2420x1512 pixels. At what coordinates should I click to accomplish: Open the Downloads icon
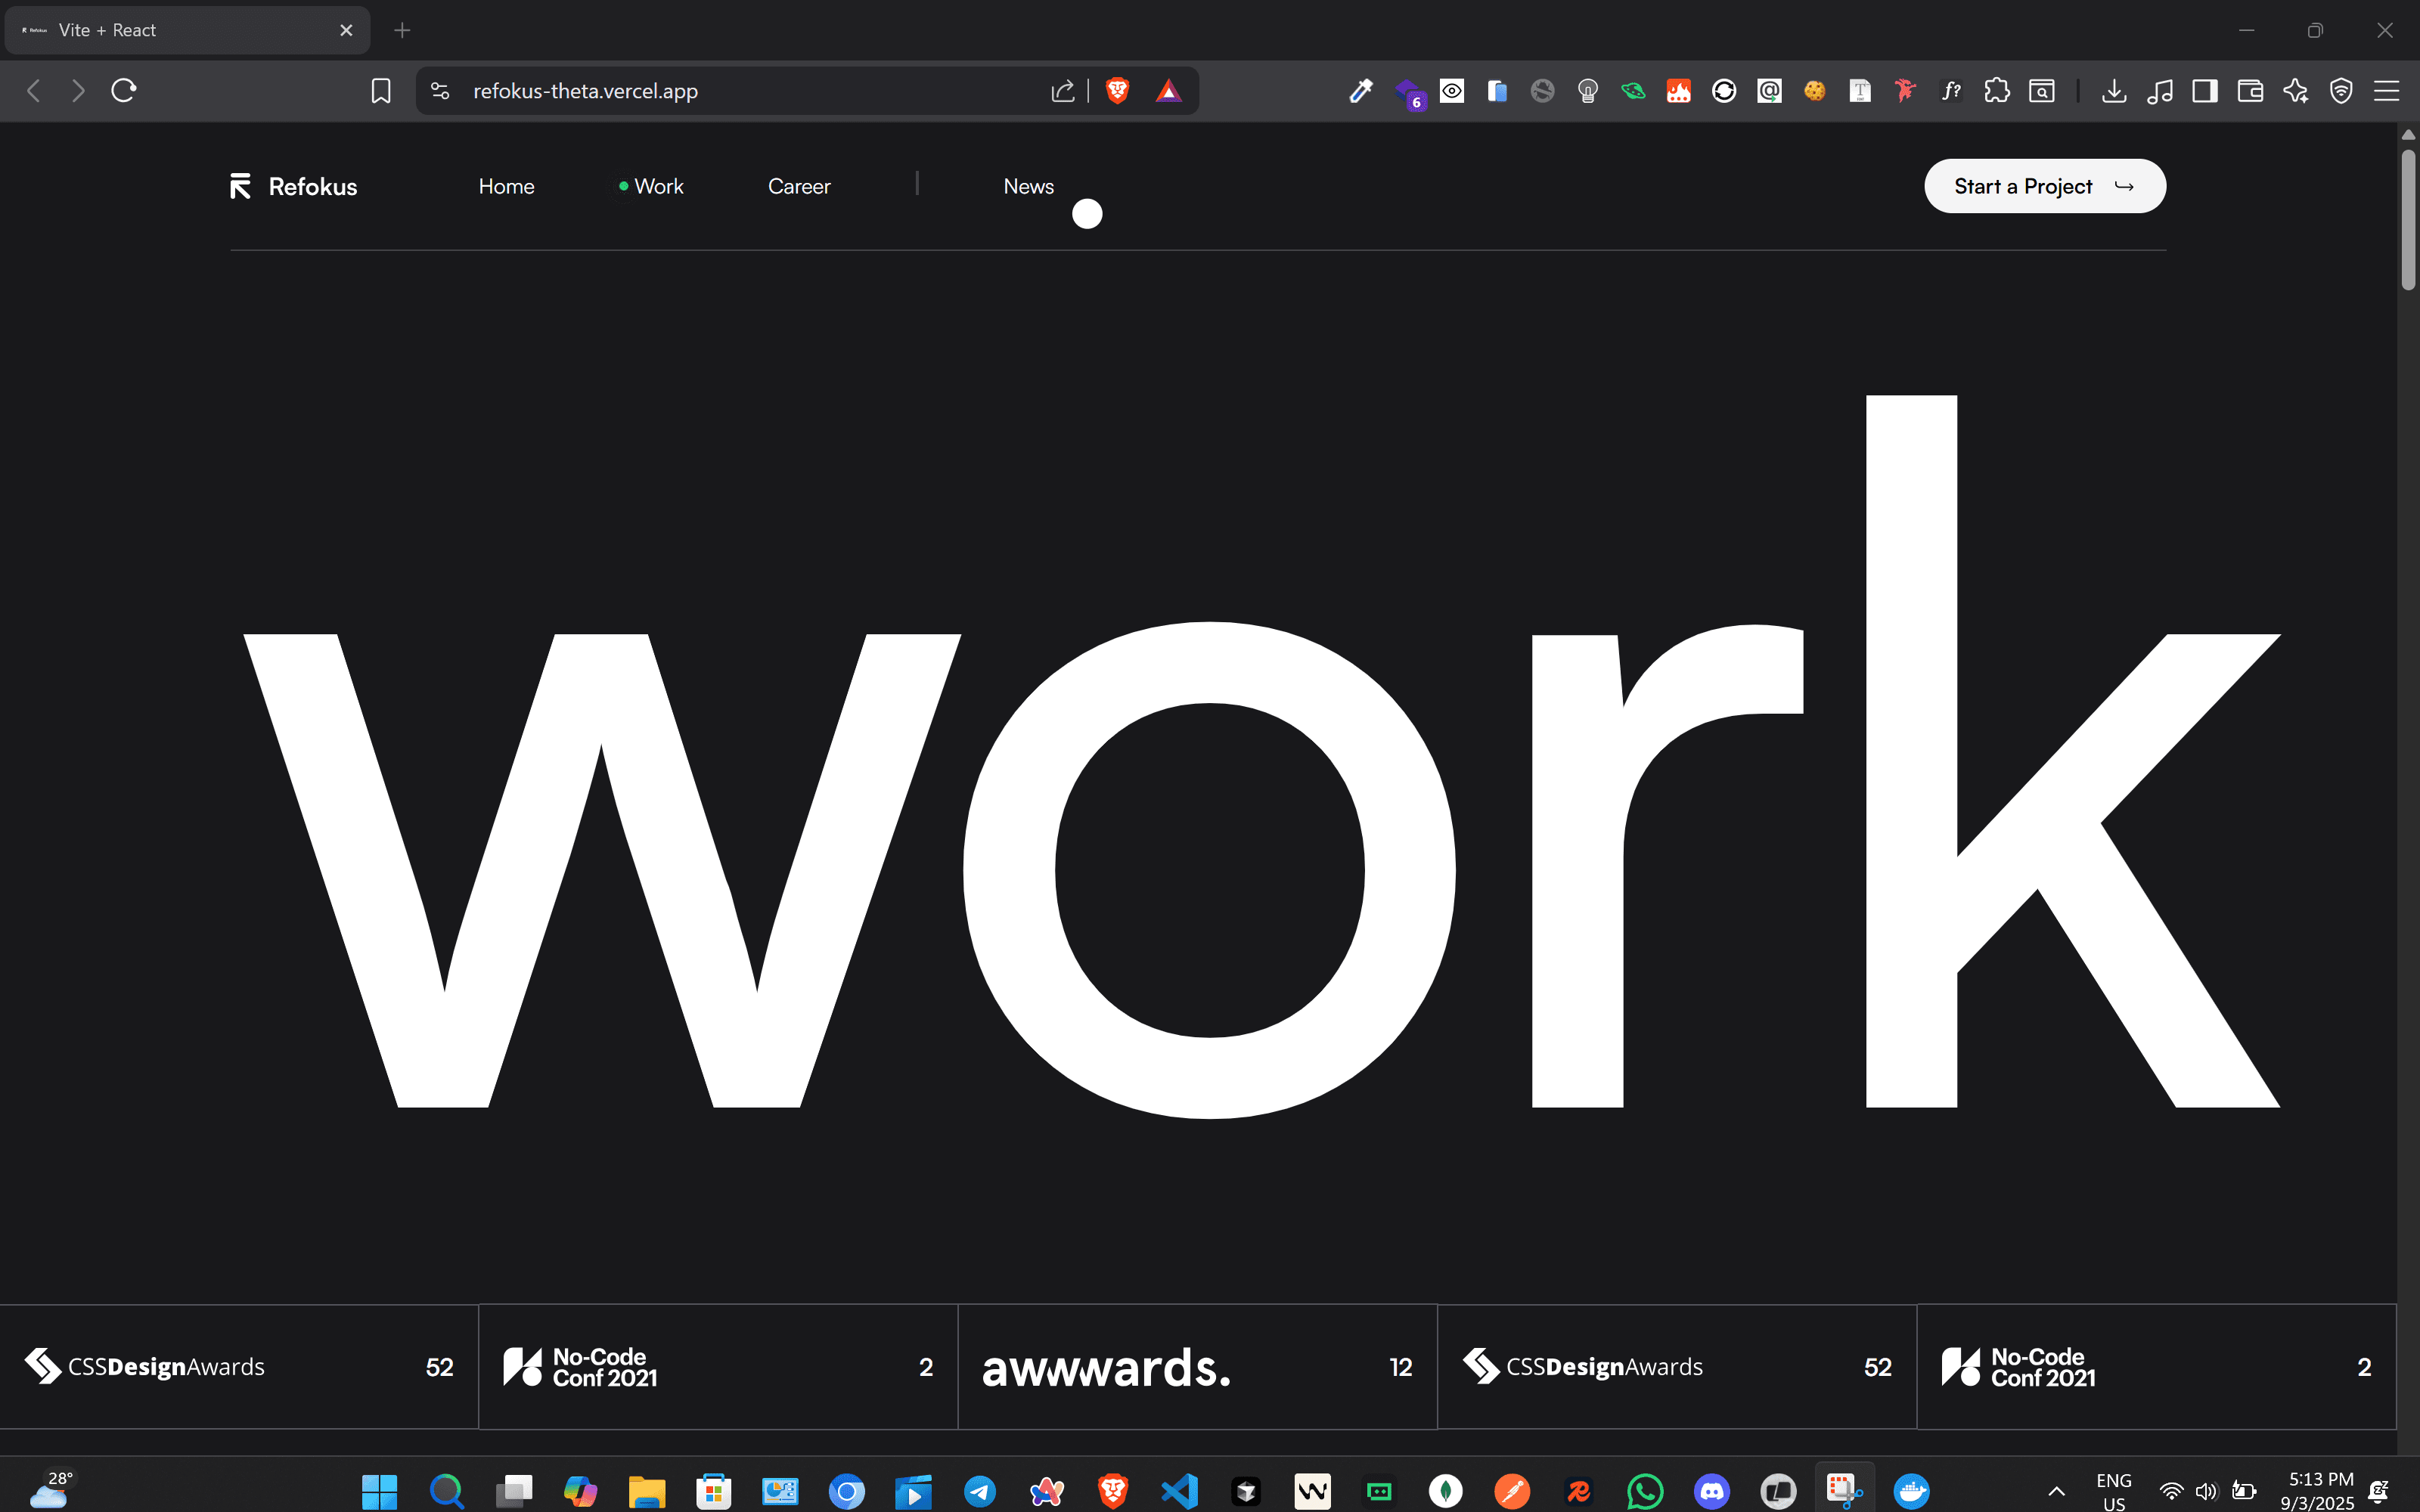click(2114, 91)
